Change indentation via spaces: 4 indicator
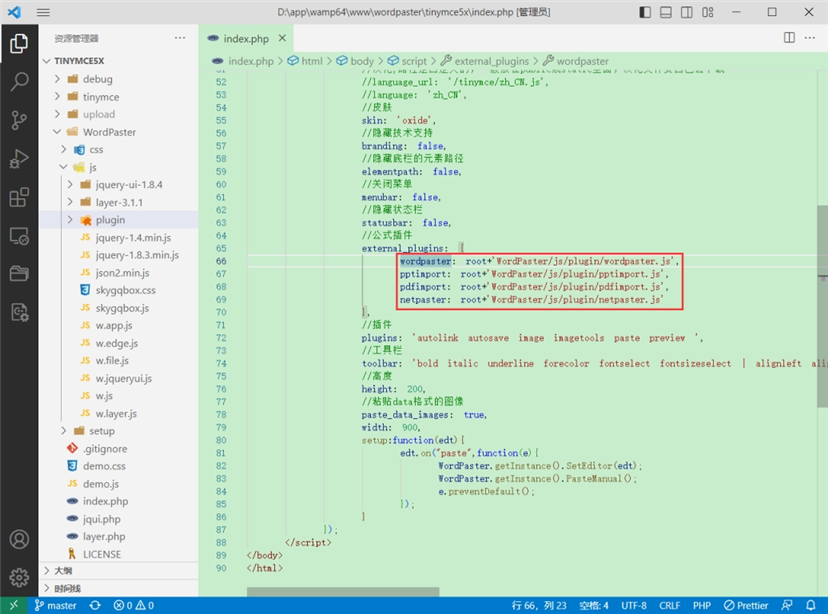828x614 pixels. pyautogui.click(x=594, y=605)
